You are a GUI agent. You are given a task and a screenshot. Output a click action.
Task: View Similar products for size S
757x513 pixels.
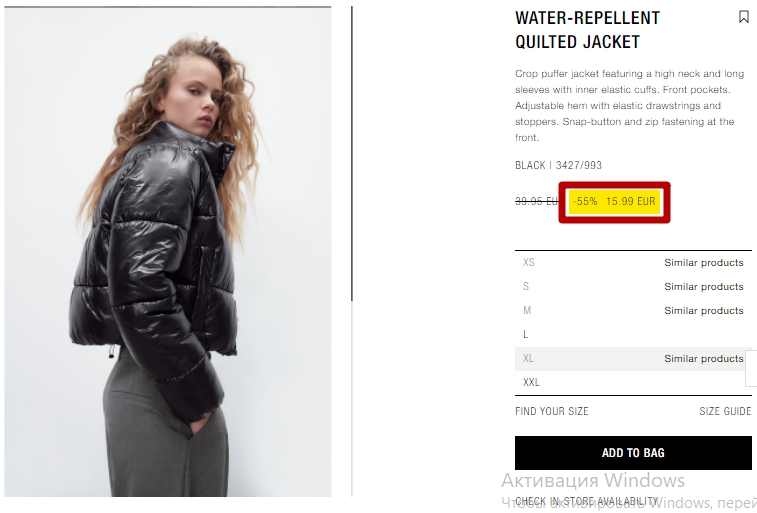(x=703, y=287)
